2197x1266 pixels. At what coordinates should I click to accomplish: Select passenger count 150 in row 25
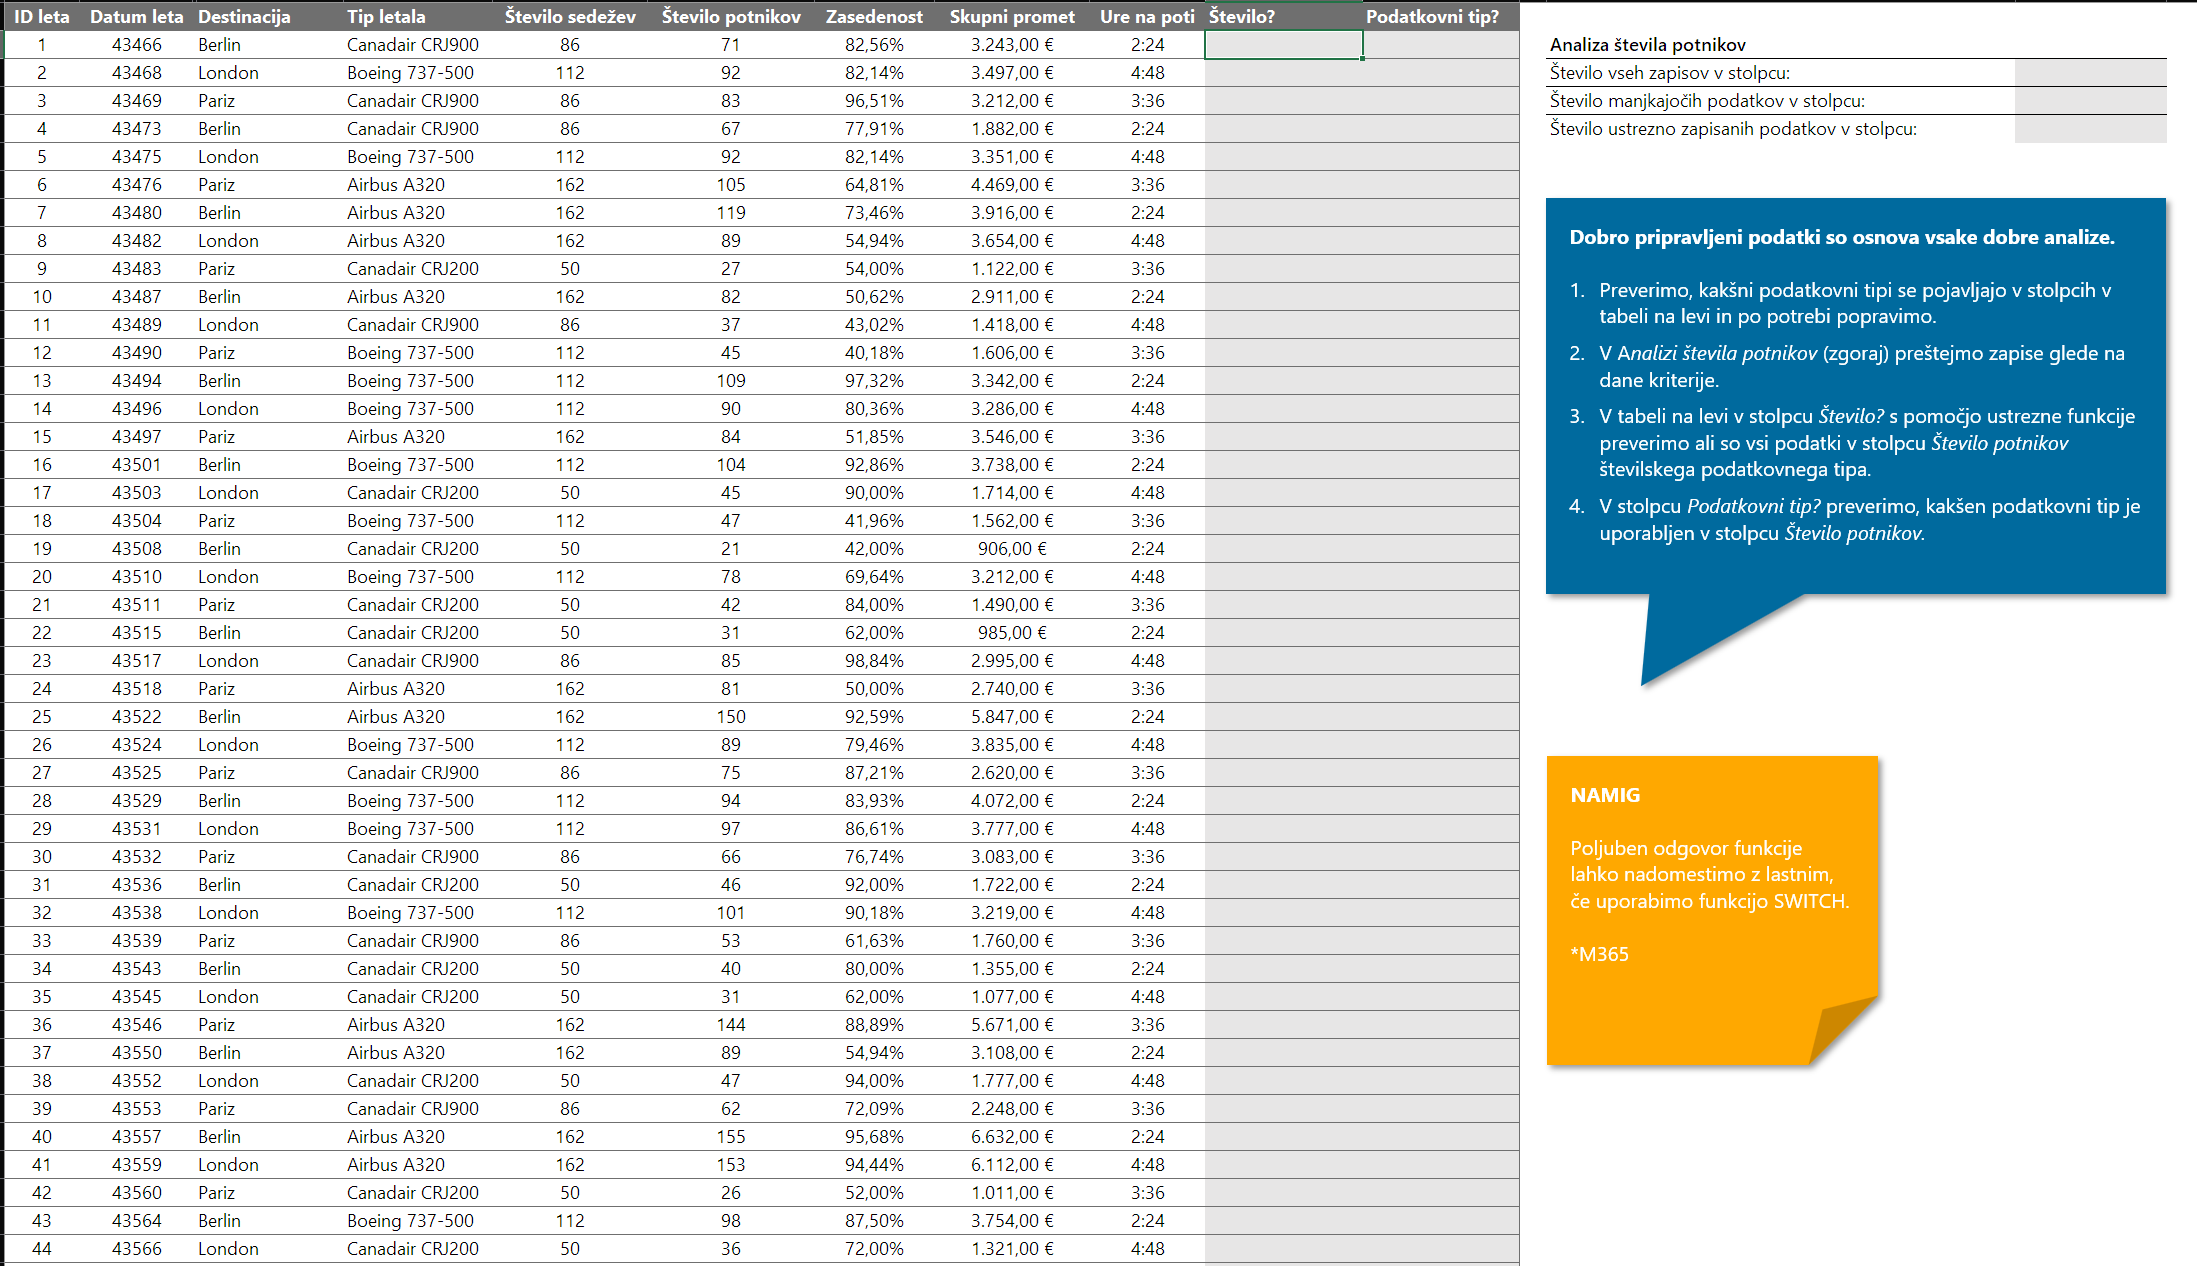(731, 717)
